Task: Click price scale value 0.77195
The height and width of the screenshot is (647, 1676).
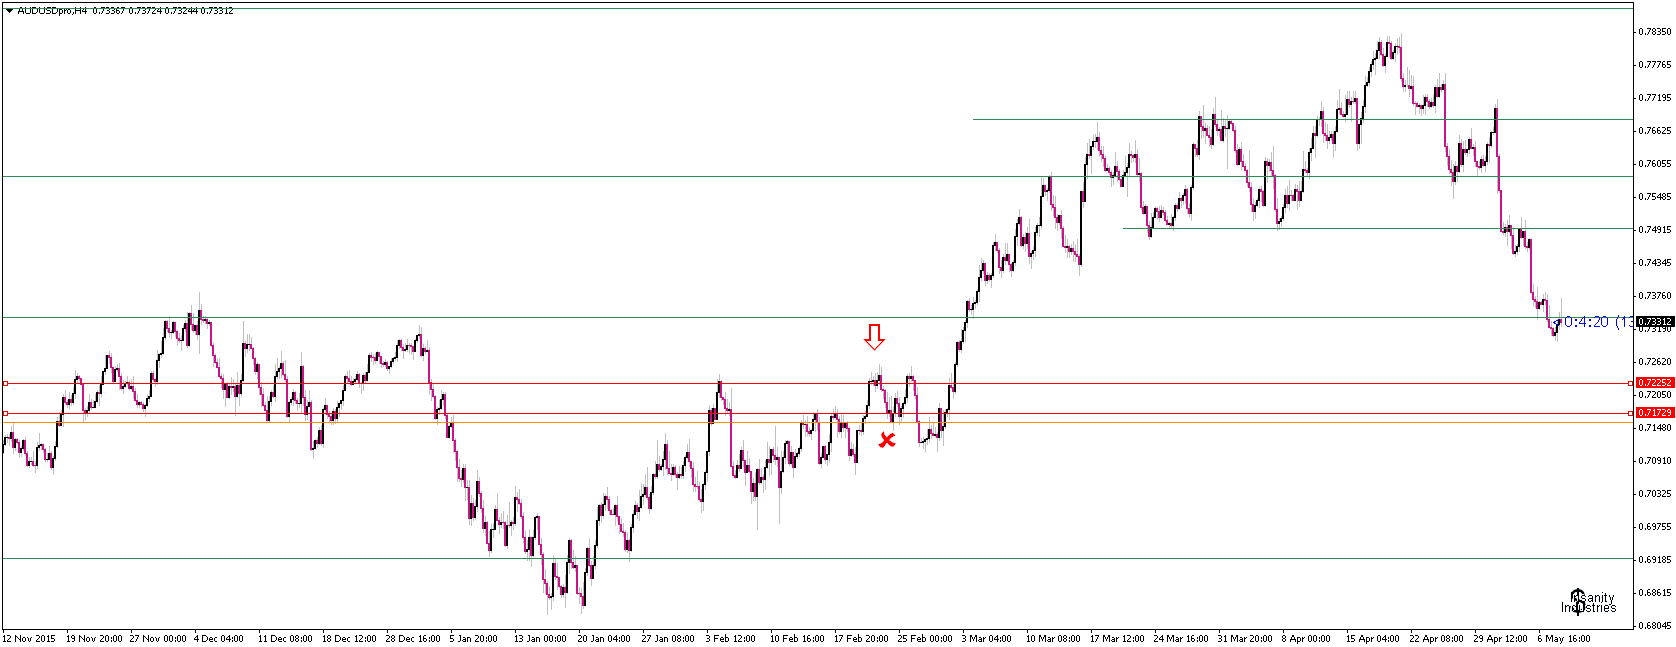Action: (1656, 98)
